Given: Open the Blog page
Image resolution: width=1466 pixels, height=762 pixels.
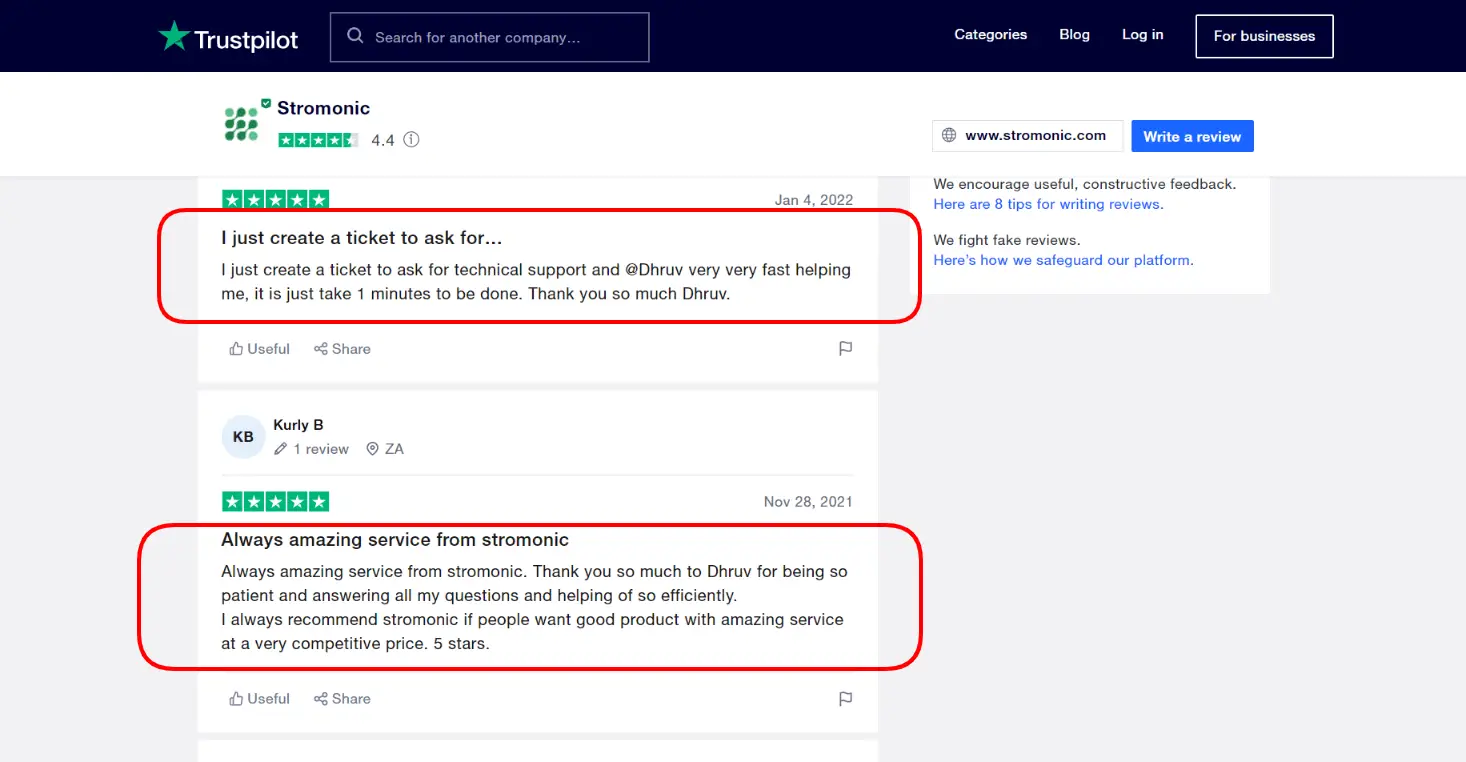Looking at the screenshot, I should point(1074,34).
